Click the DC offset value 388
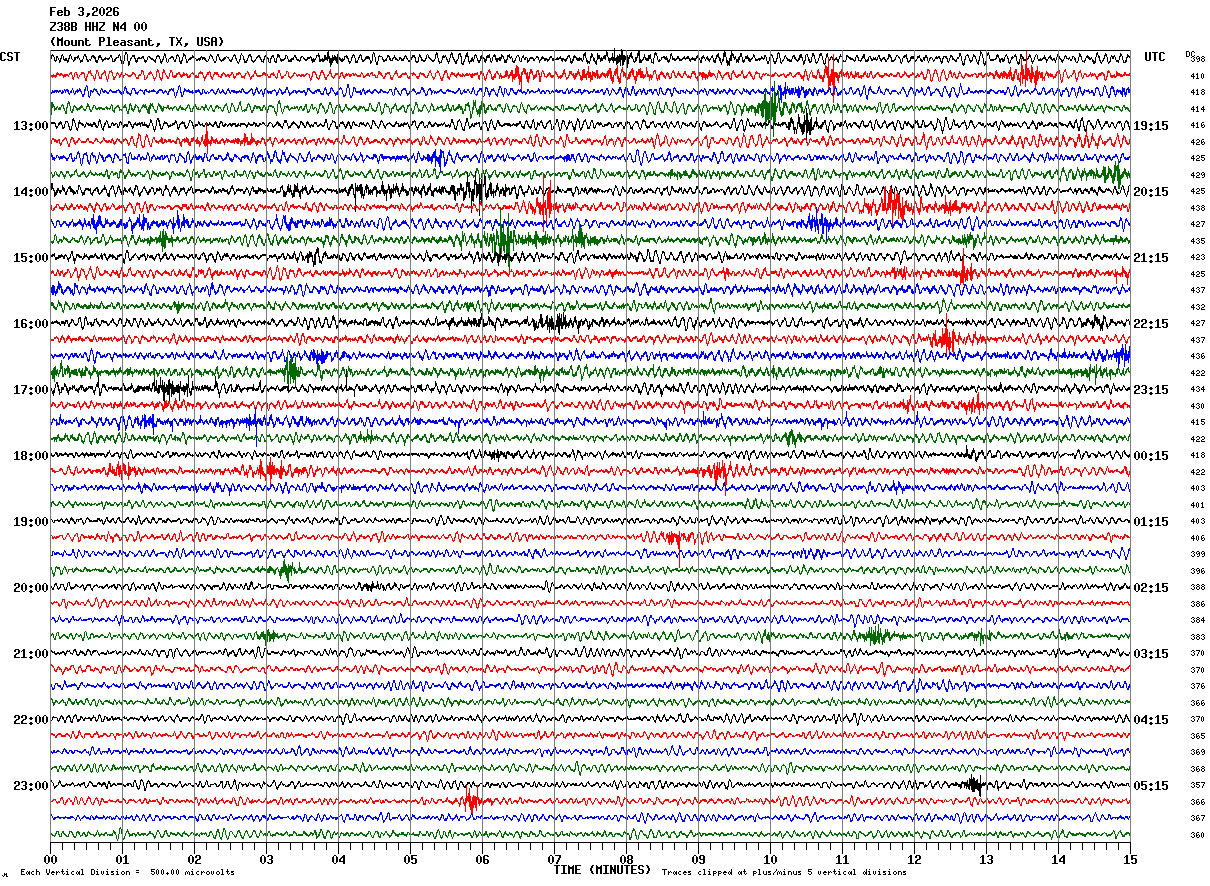The width and height of the screenshot is (1210, 886). (1198, 587)
